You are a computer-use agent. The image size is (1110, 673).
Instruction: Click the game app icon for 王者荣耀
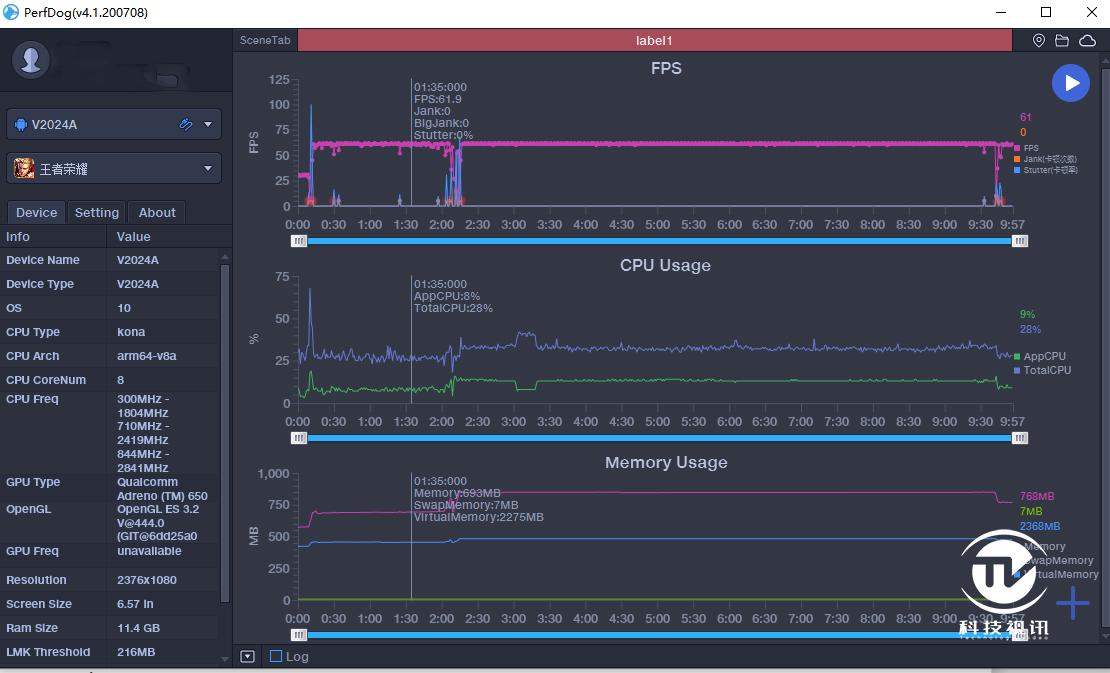(x=24, y=169)
